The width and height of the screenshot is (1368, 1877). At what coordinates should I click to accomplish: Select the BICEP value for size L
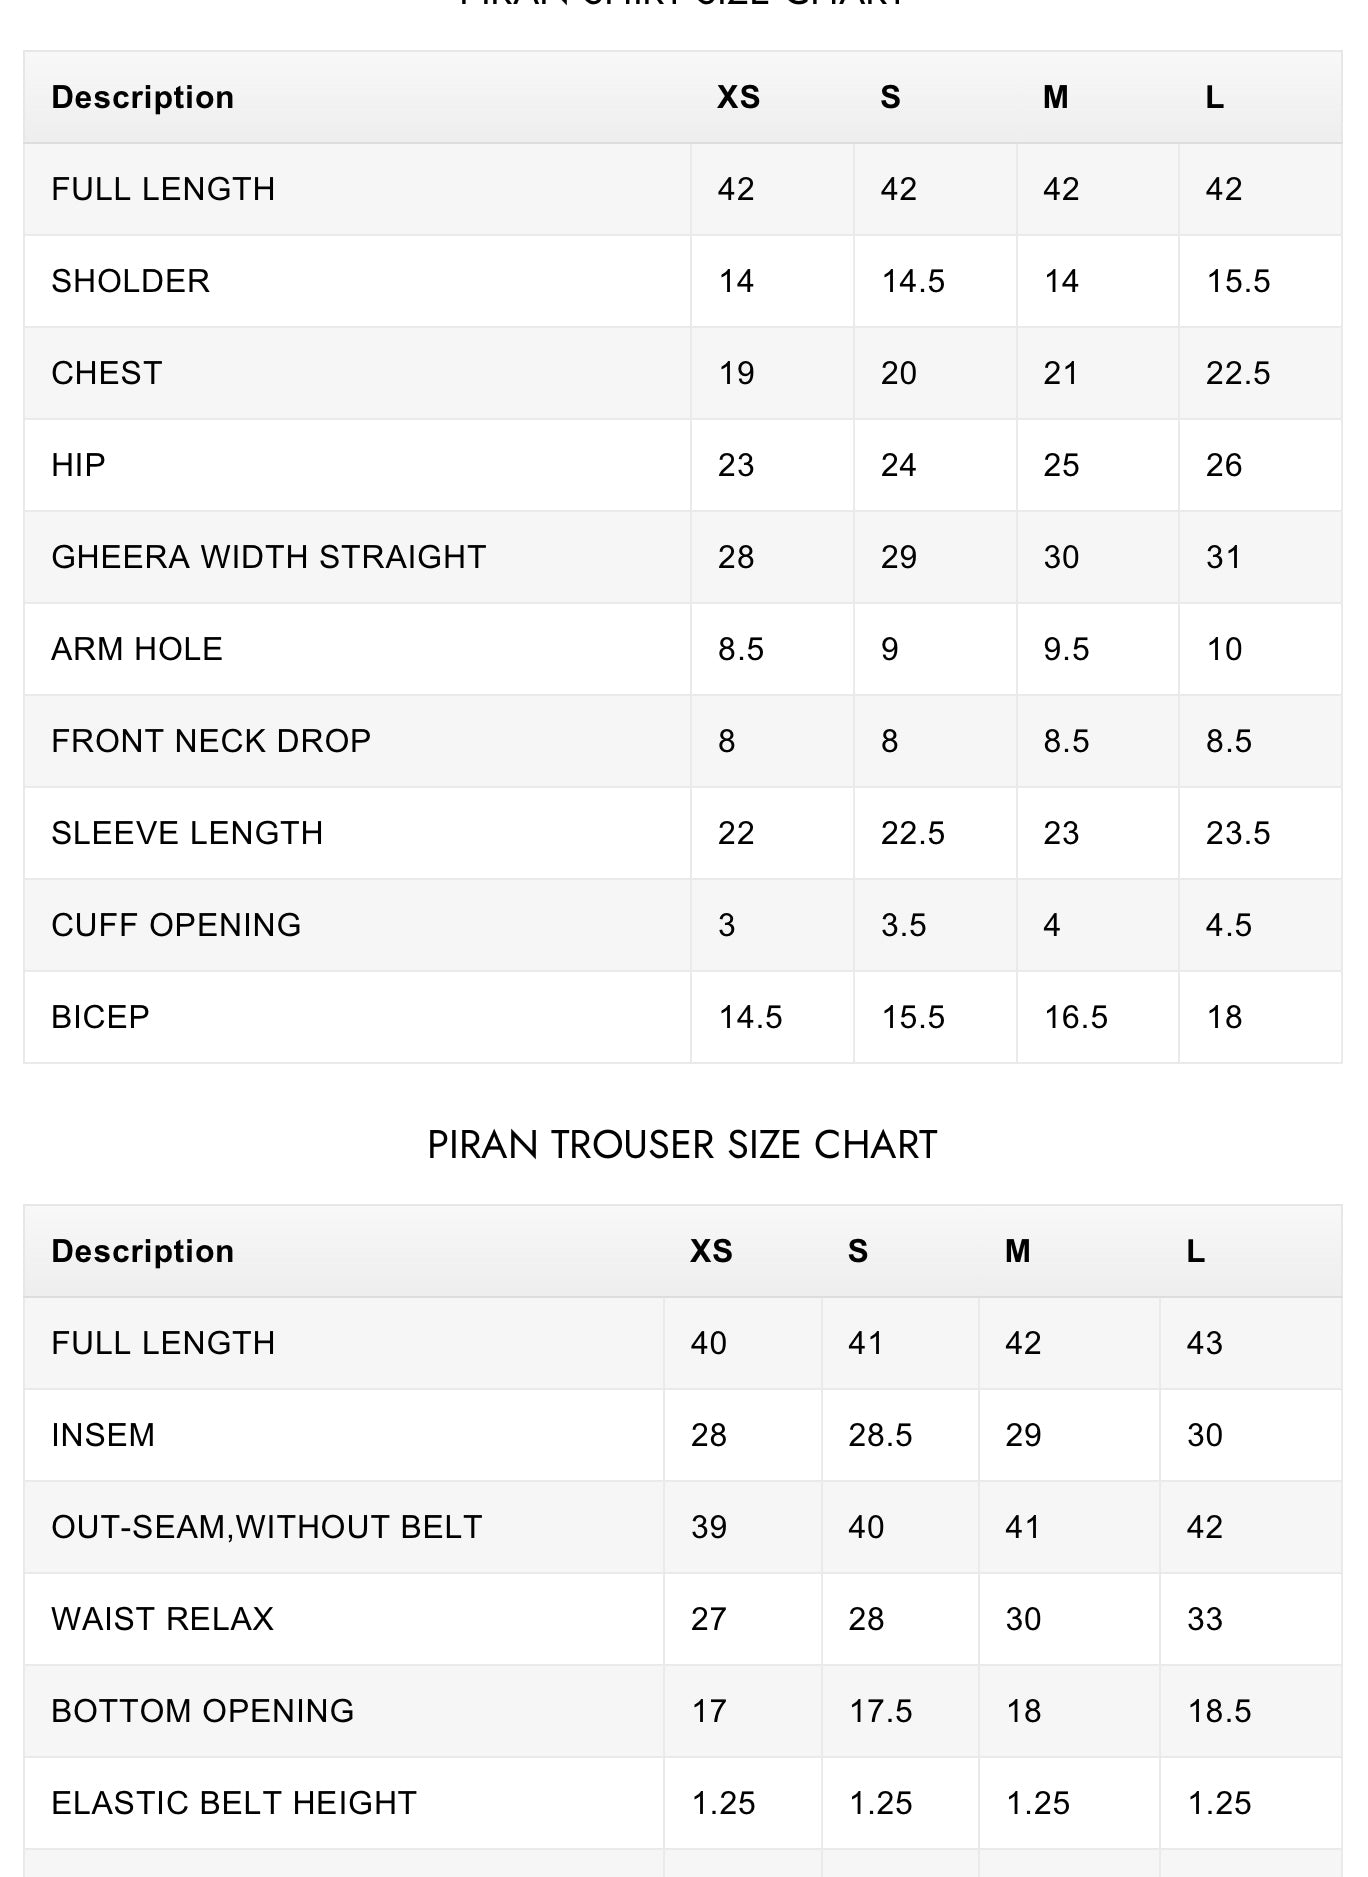pyautogui.click(x=1224, y=1017)
